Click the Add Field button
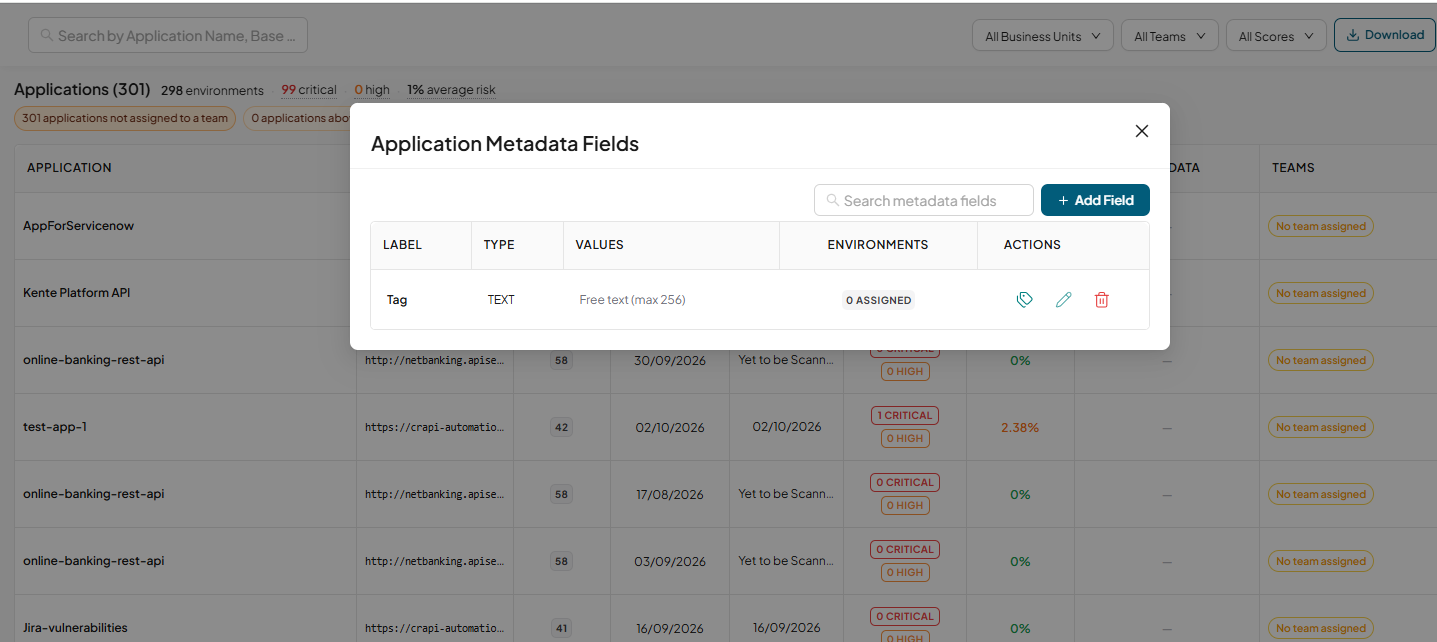Viewport: 1437px width, 642px height. point(1095,200)
